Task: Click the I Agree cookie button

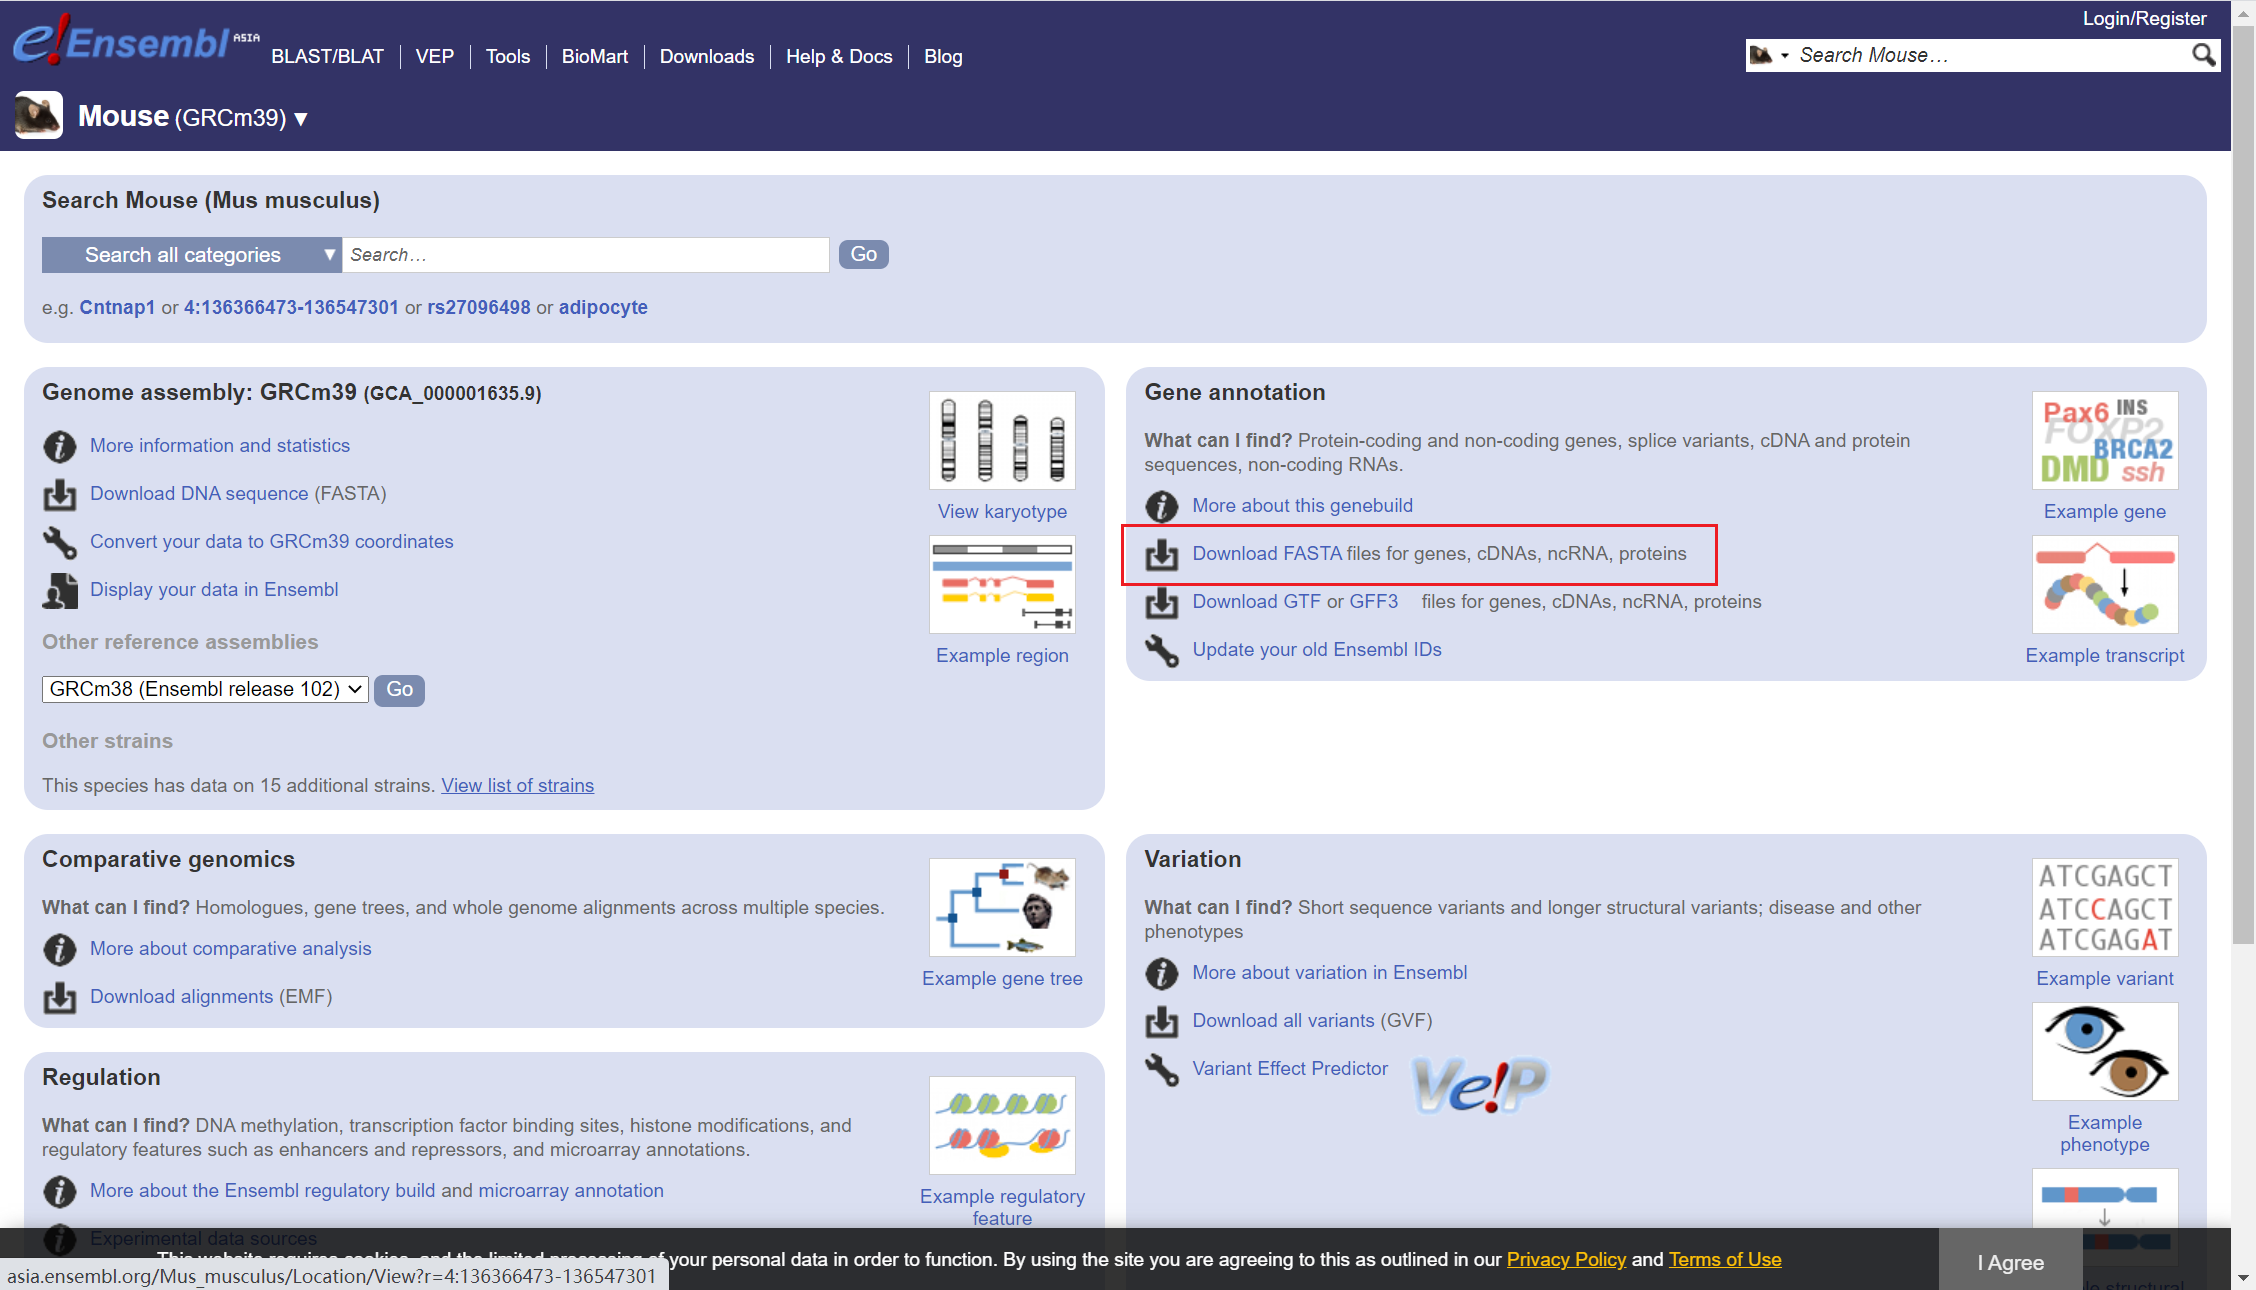Action: [2010, 1262]
